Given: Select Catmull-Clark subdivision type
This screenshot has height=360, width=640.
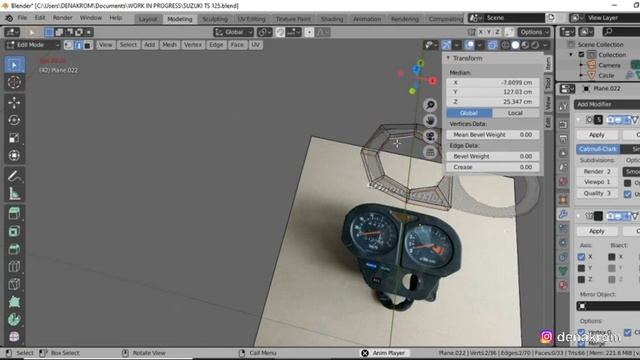Looking at the screenshot, I should click(598, 149).
